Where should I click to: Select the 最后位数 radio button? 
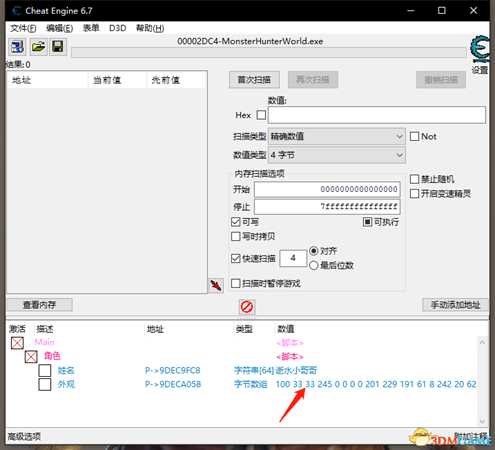(313, 265)
